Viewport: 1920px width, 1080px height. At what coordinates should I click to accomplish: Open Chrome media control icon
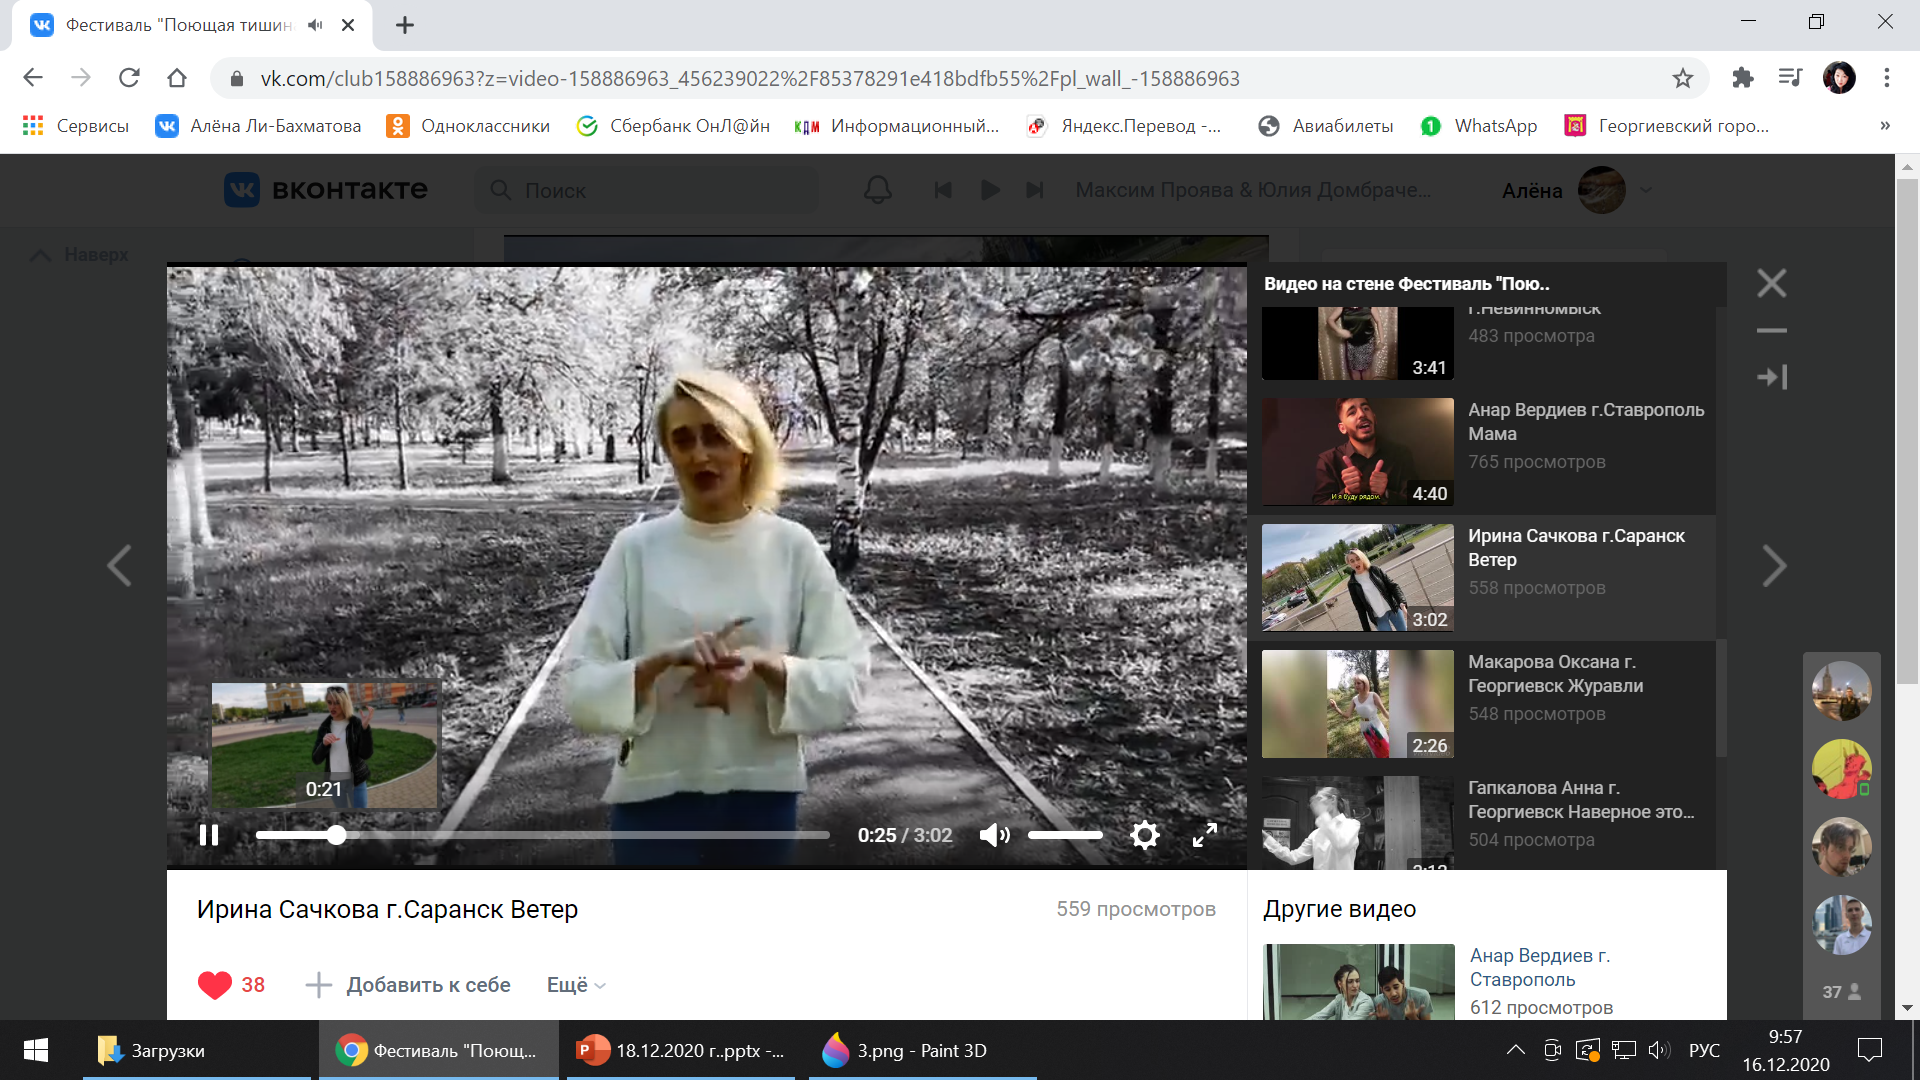(x=1790, y=78)
